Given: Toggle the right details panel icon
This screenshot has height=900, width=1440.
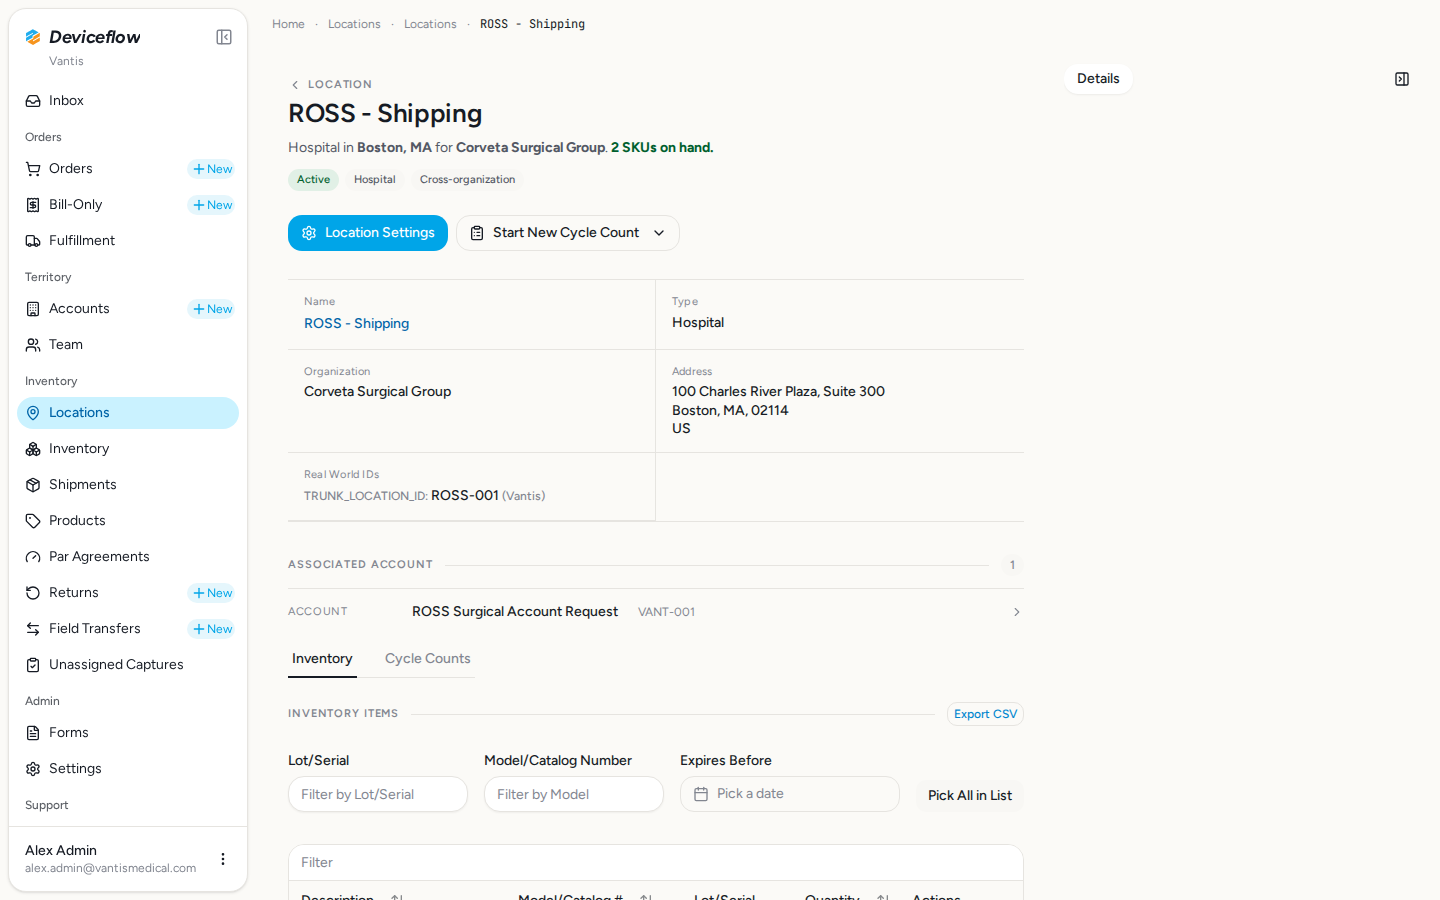Looking at the screenshot, I should pos(1402,79).
